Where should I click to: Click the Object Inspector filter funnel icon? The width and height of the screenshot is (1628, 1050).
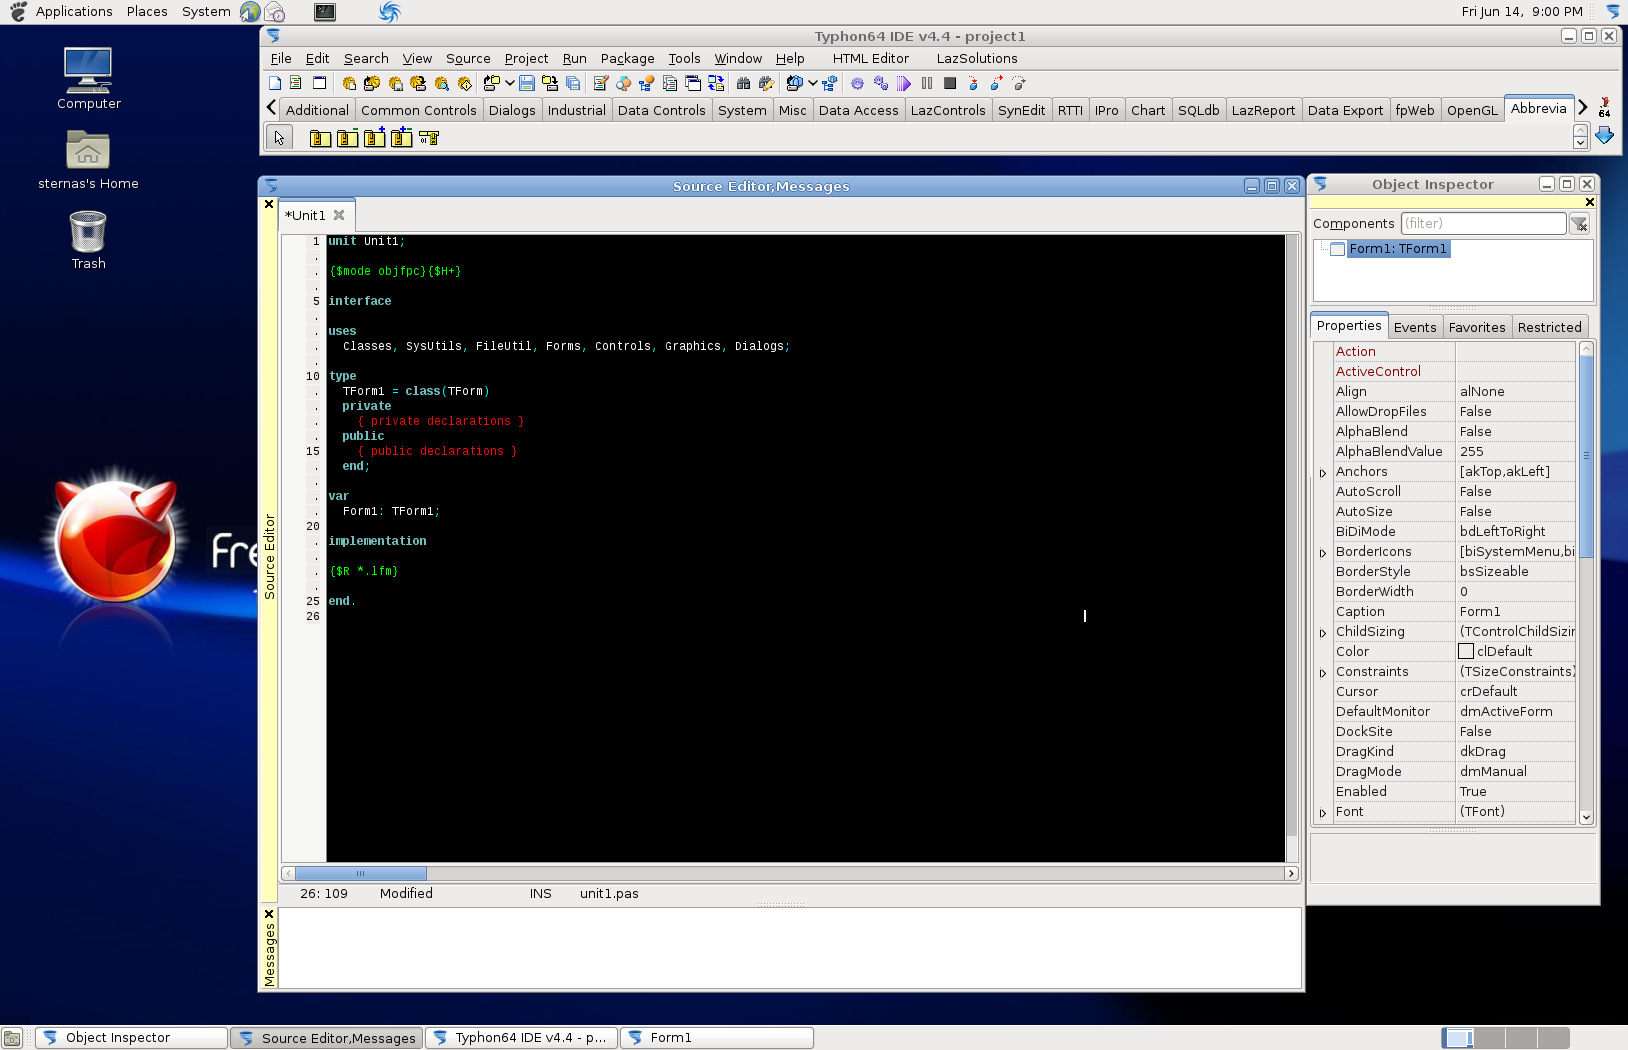pos(1579,224)
